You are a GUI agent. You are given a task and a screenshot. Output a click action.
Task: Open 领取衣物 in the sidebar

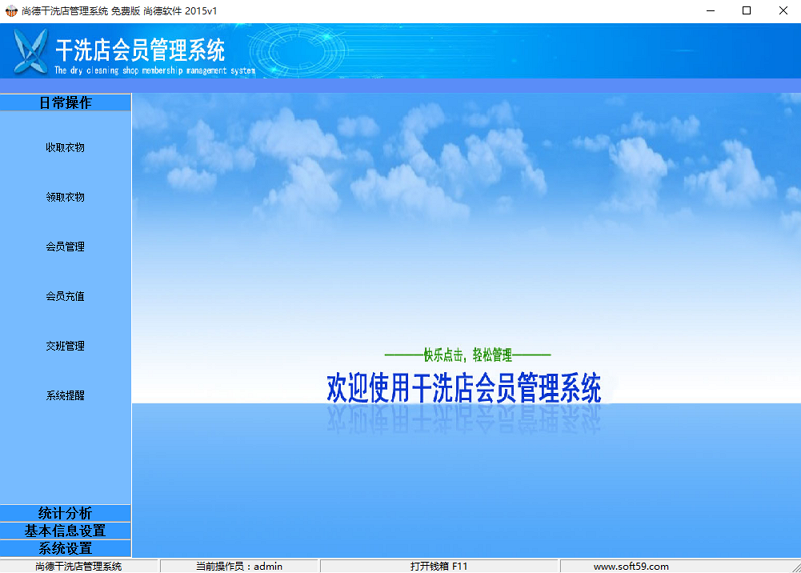click(65, 197)
